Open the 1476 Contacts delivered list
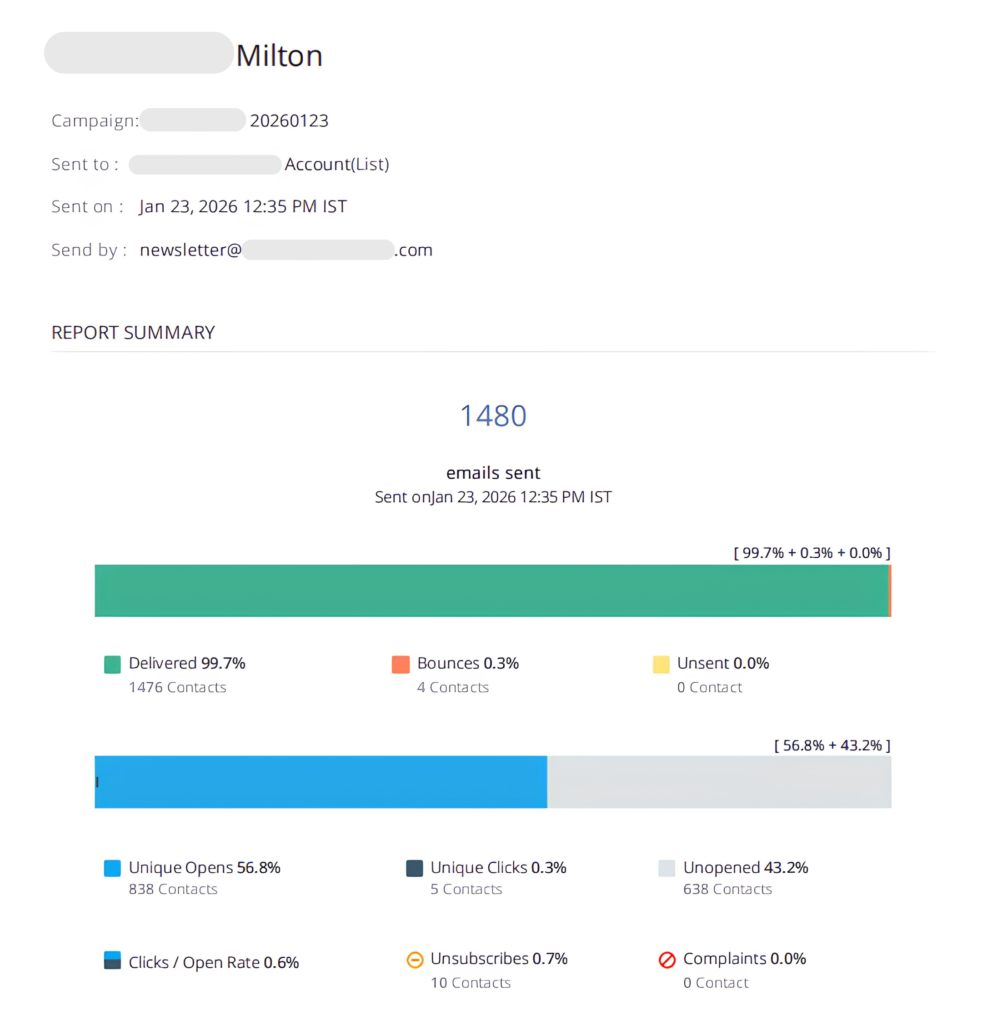This screenshot has height=1030, width=982. tap(177, 687)
